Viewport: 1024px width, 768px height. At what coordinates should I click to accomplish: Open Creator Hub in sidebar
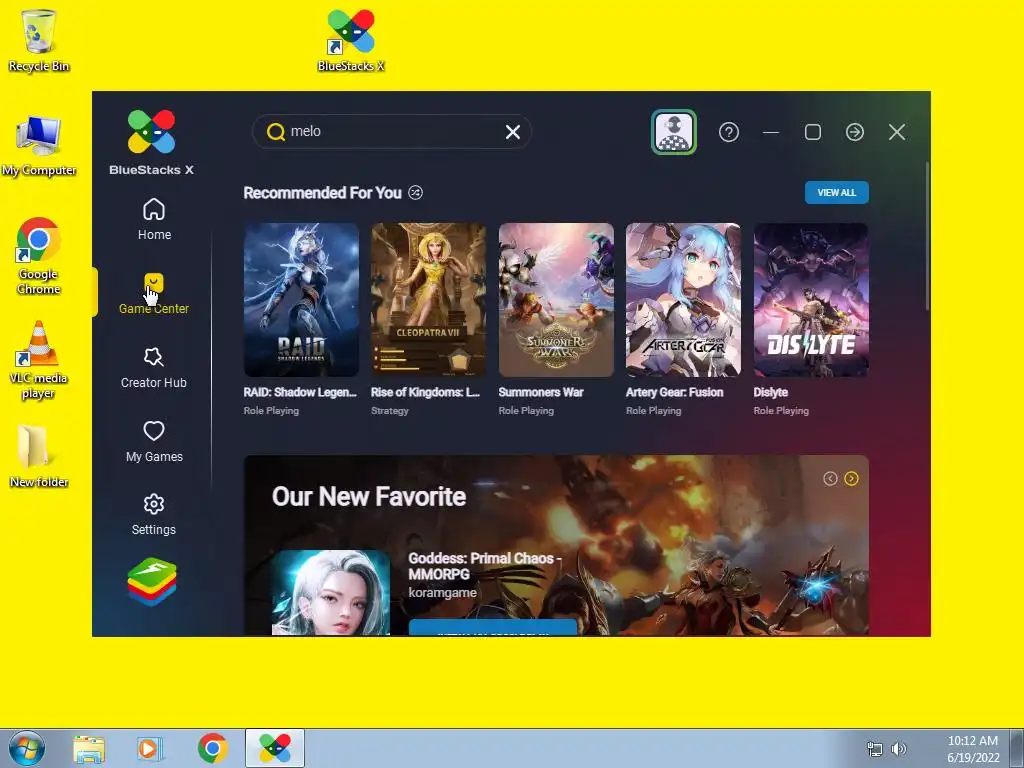pos(153,368)
